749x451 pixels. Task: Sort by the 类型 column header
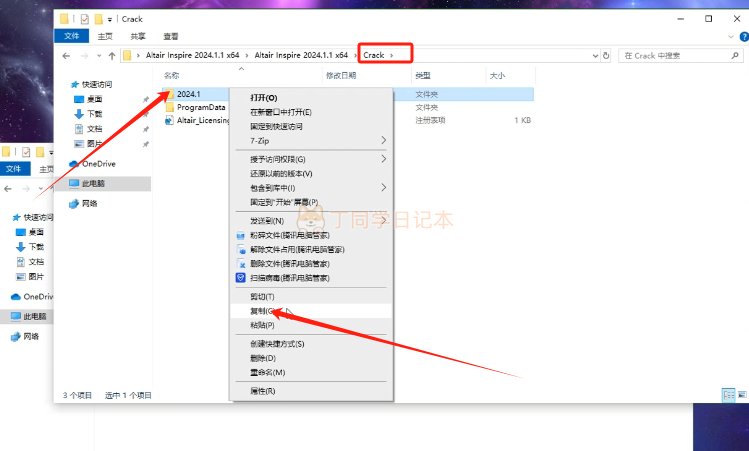(x=423, y=75)
